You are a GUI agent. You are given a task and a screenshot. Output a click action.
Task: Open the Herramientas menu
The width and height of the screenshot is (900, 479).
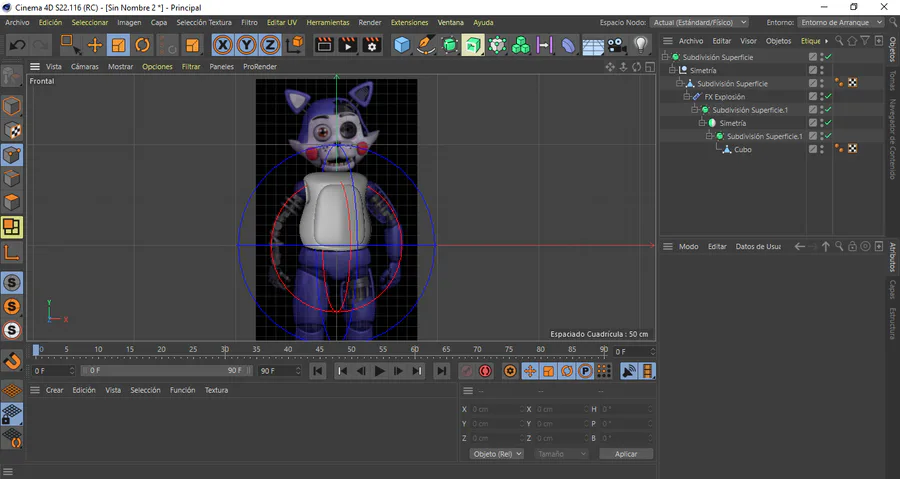pyautogui.click(x=328, y=22)
